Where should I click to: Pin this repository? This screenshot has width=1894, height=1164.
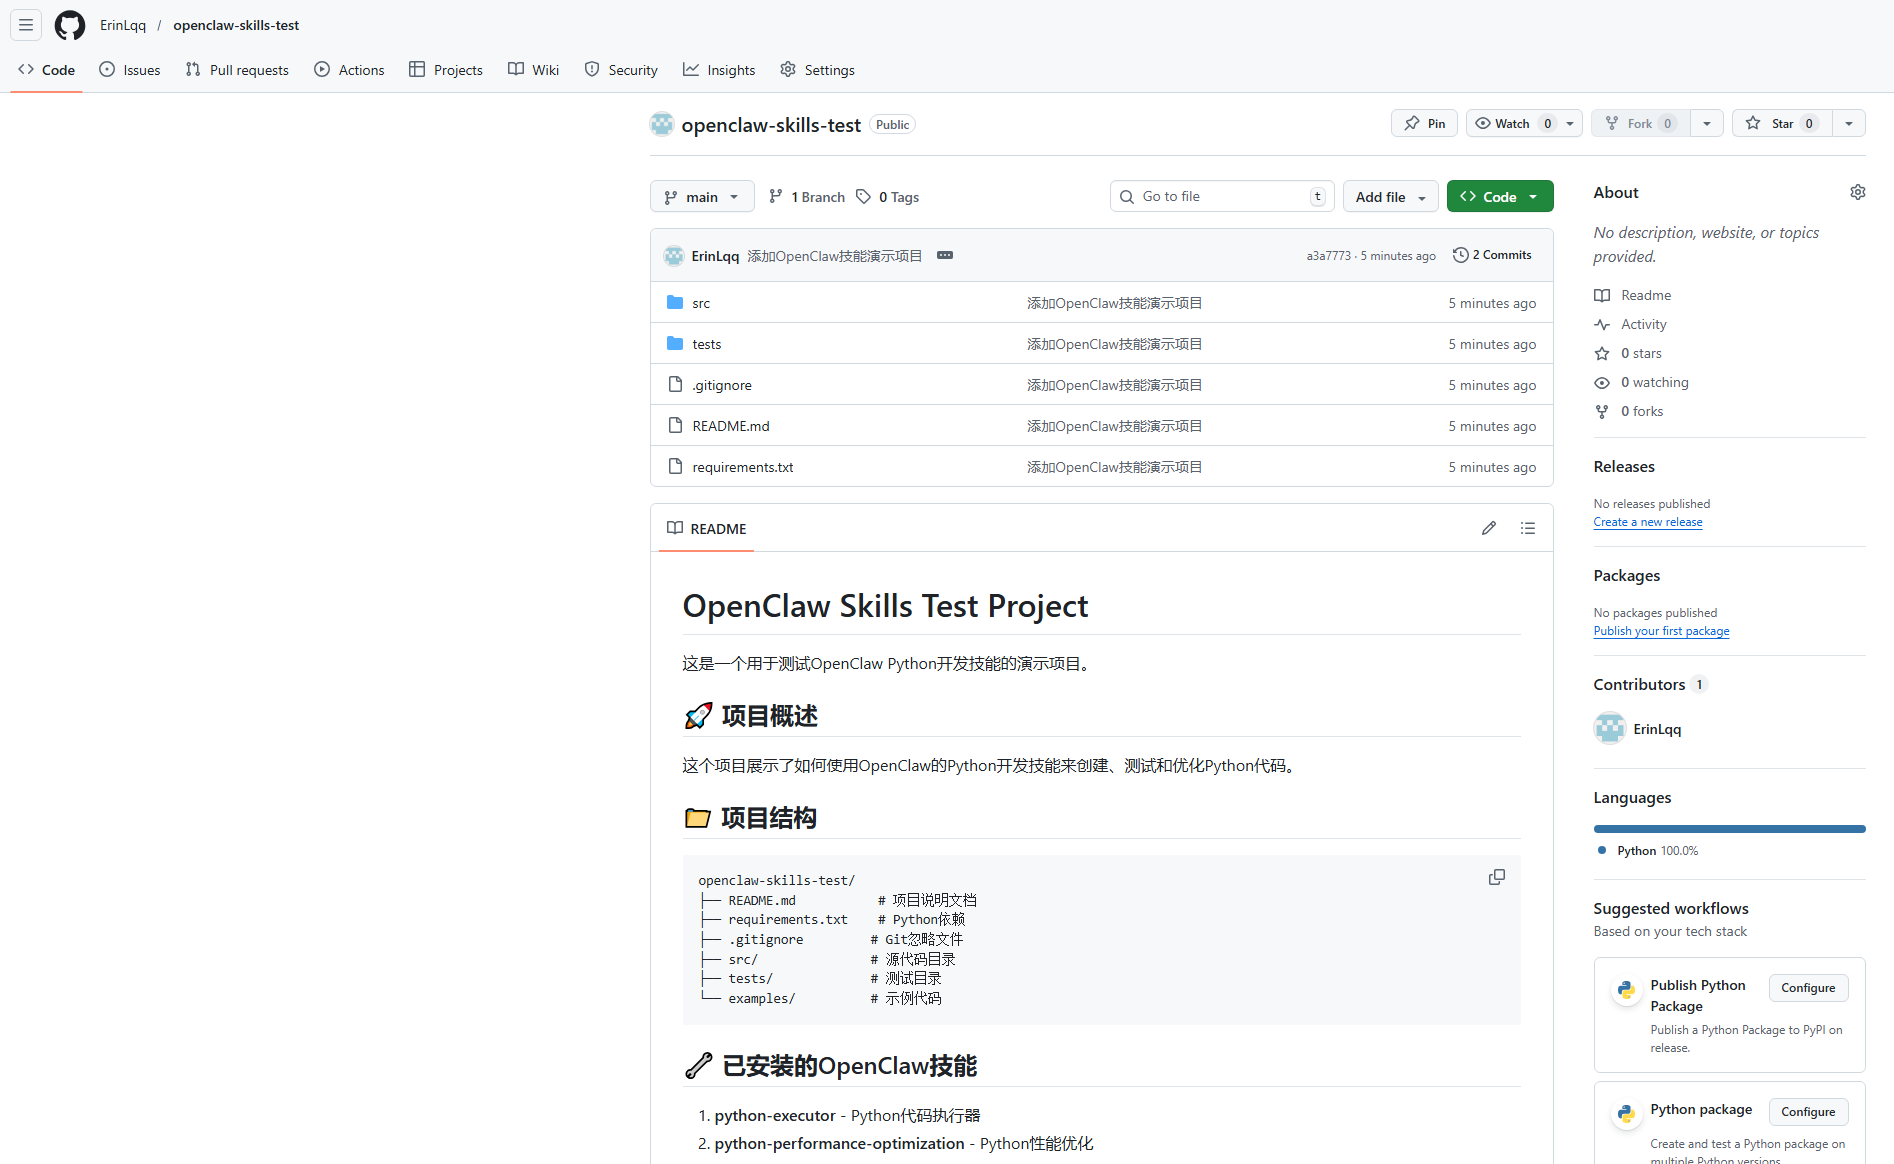coord(1424,123)
